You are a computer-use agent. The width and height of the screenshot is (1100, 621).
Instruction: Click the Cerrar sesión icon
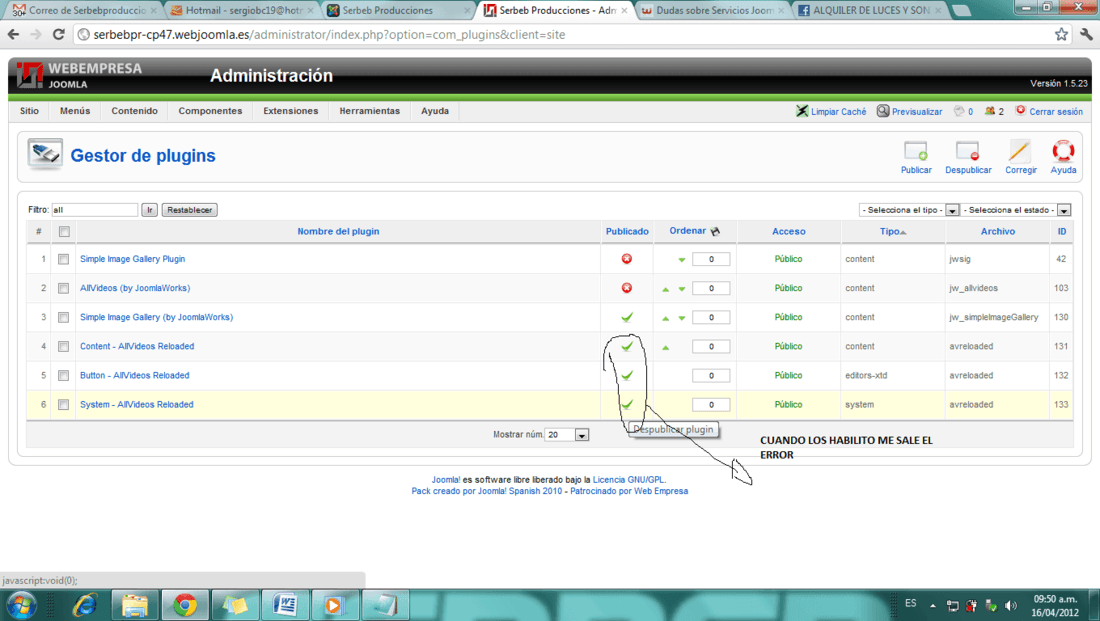1020,110
